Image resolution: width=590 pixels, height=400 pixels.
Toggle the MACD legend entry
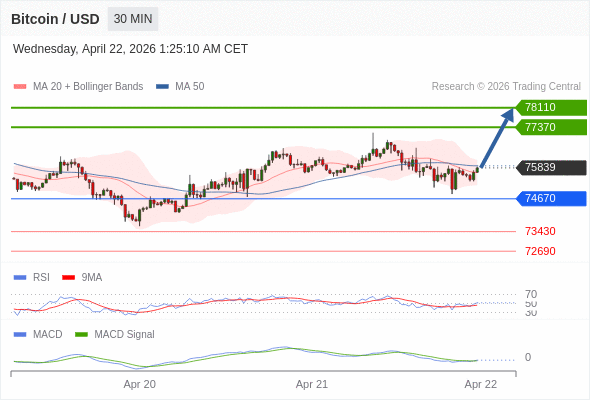coord(38,335)
